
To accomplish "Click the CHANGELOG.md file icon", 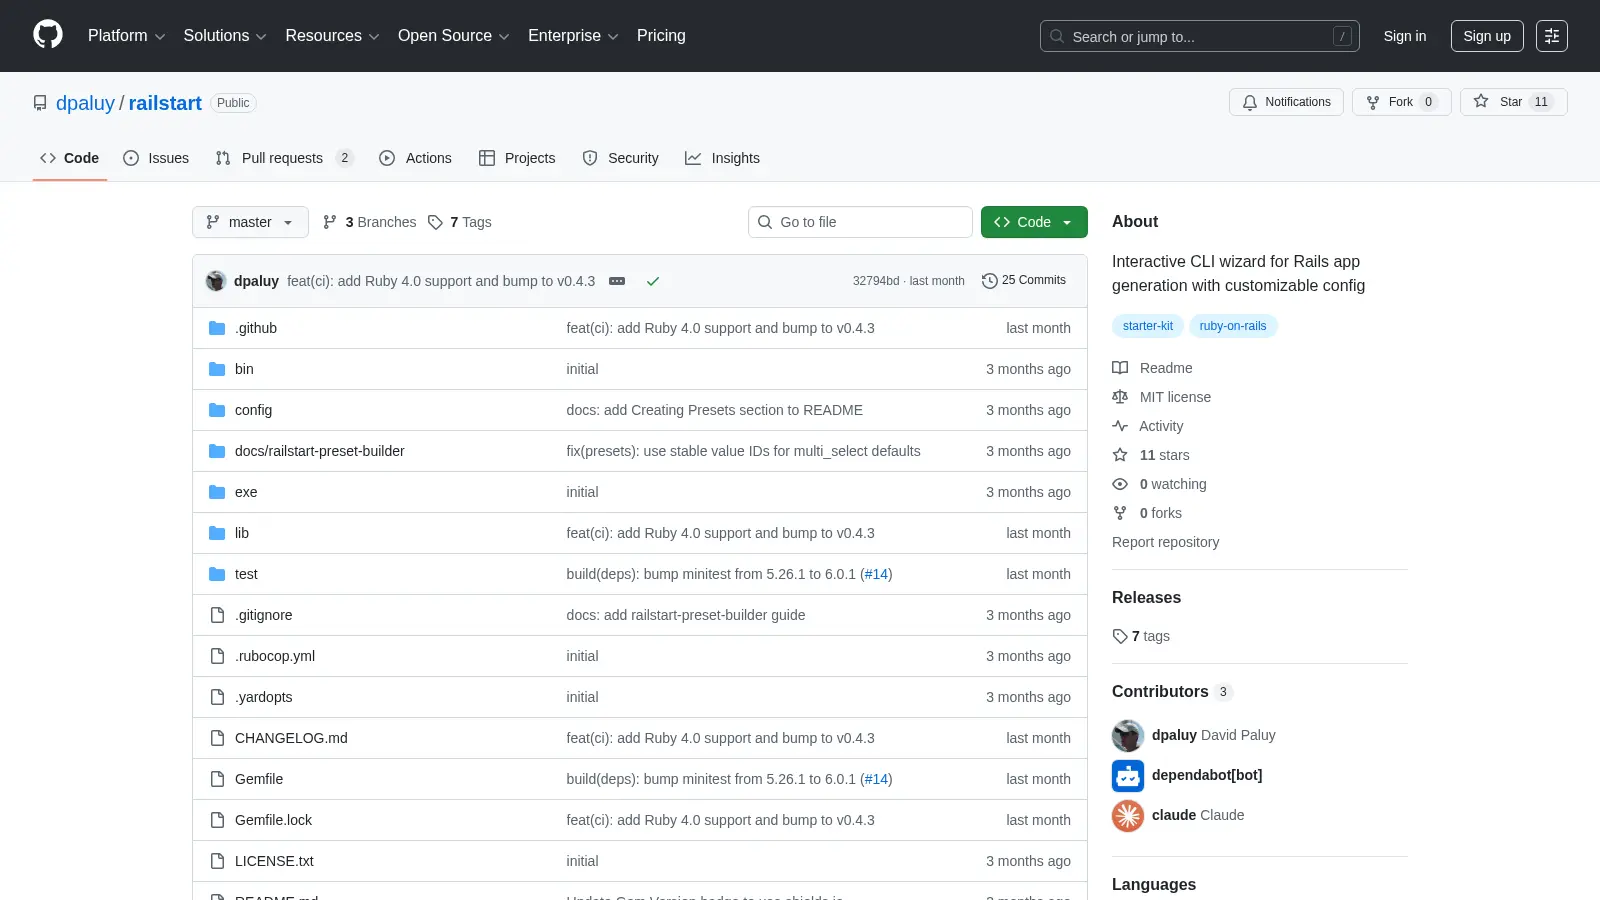I will (x=217, y=738).
